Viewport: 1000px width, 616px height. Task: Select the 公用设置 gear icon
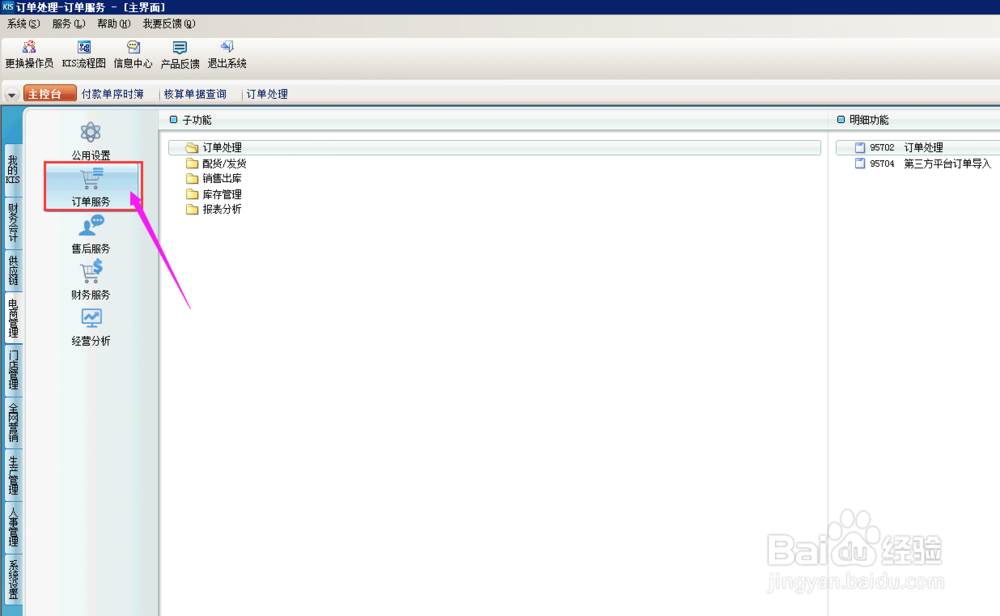[x=91, y=133]
